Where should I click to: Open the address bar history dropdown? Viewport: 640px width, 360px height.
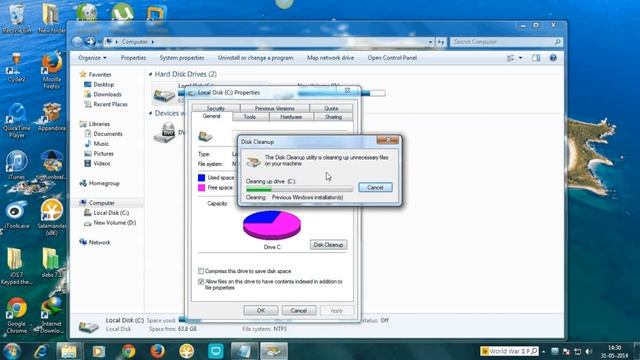430,42
